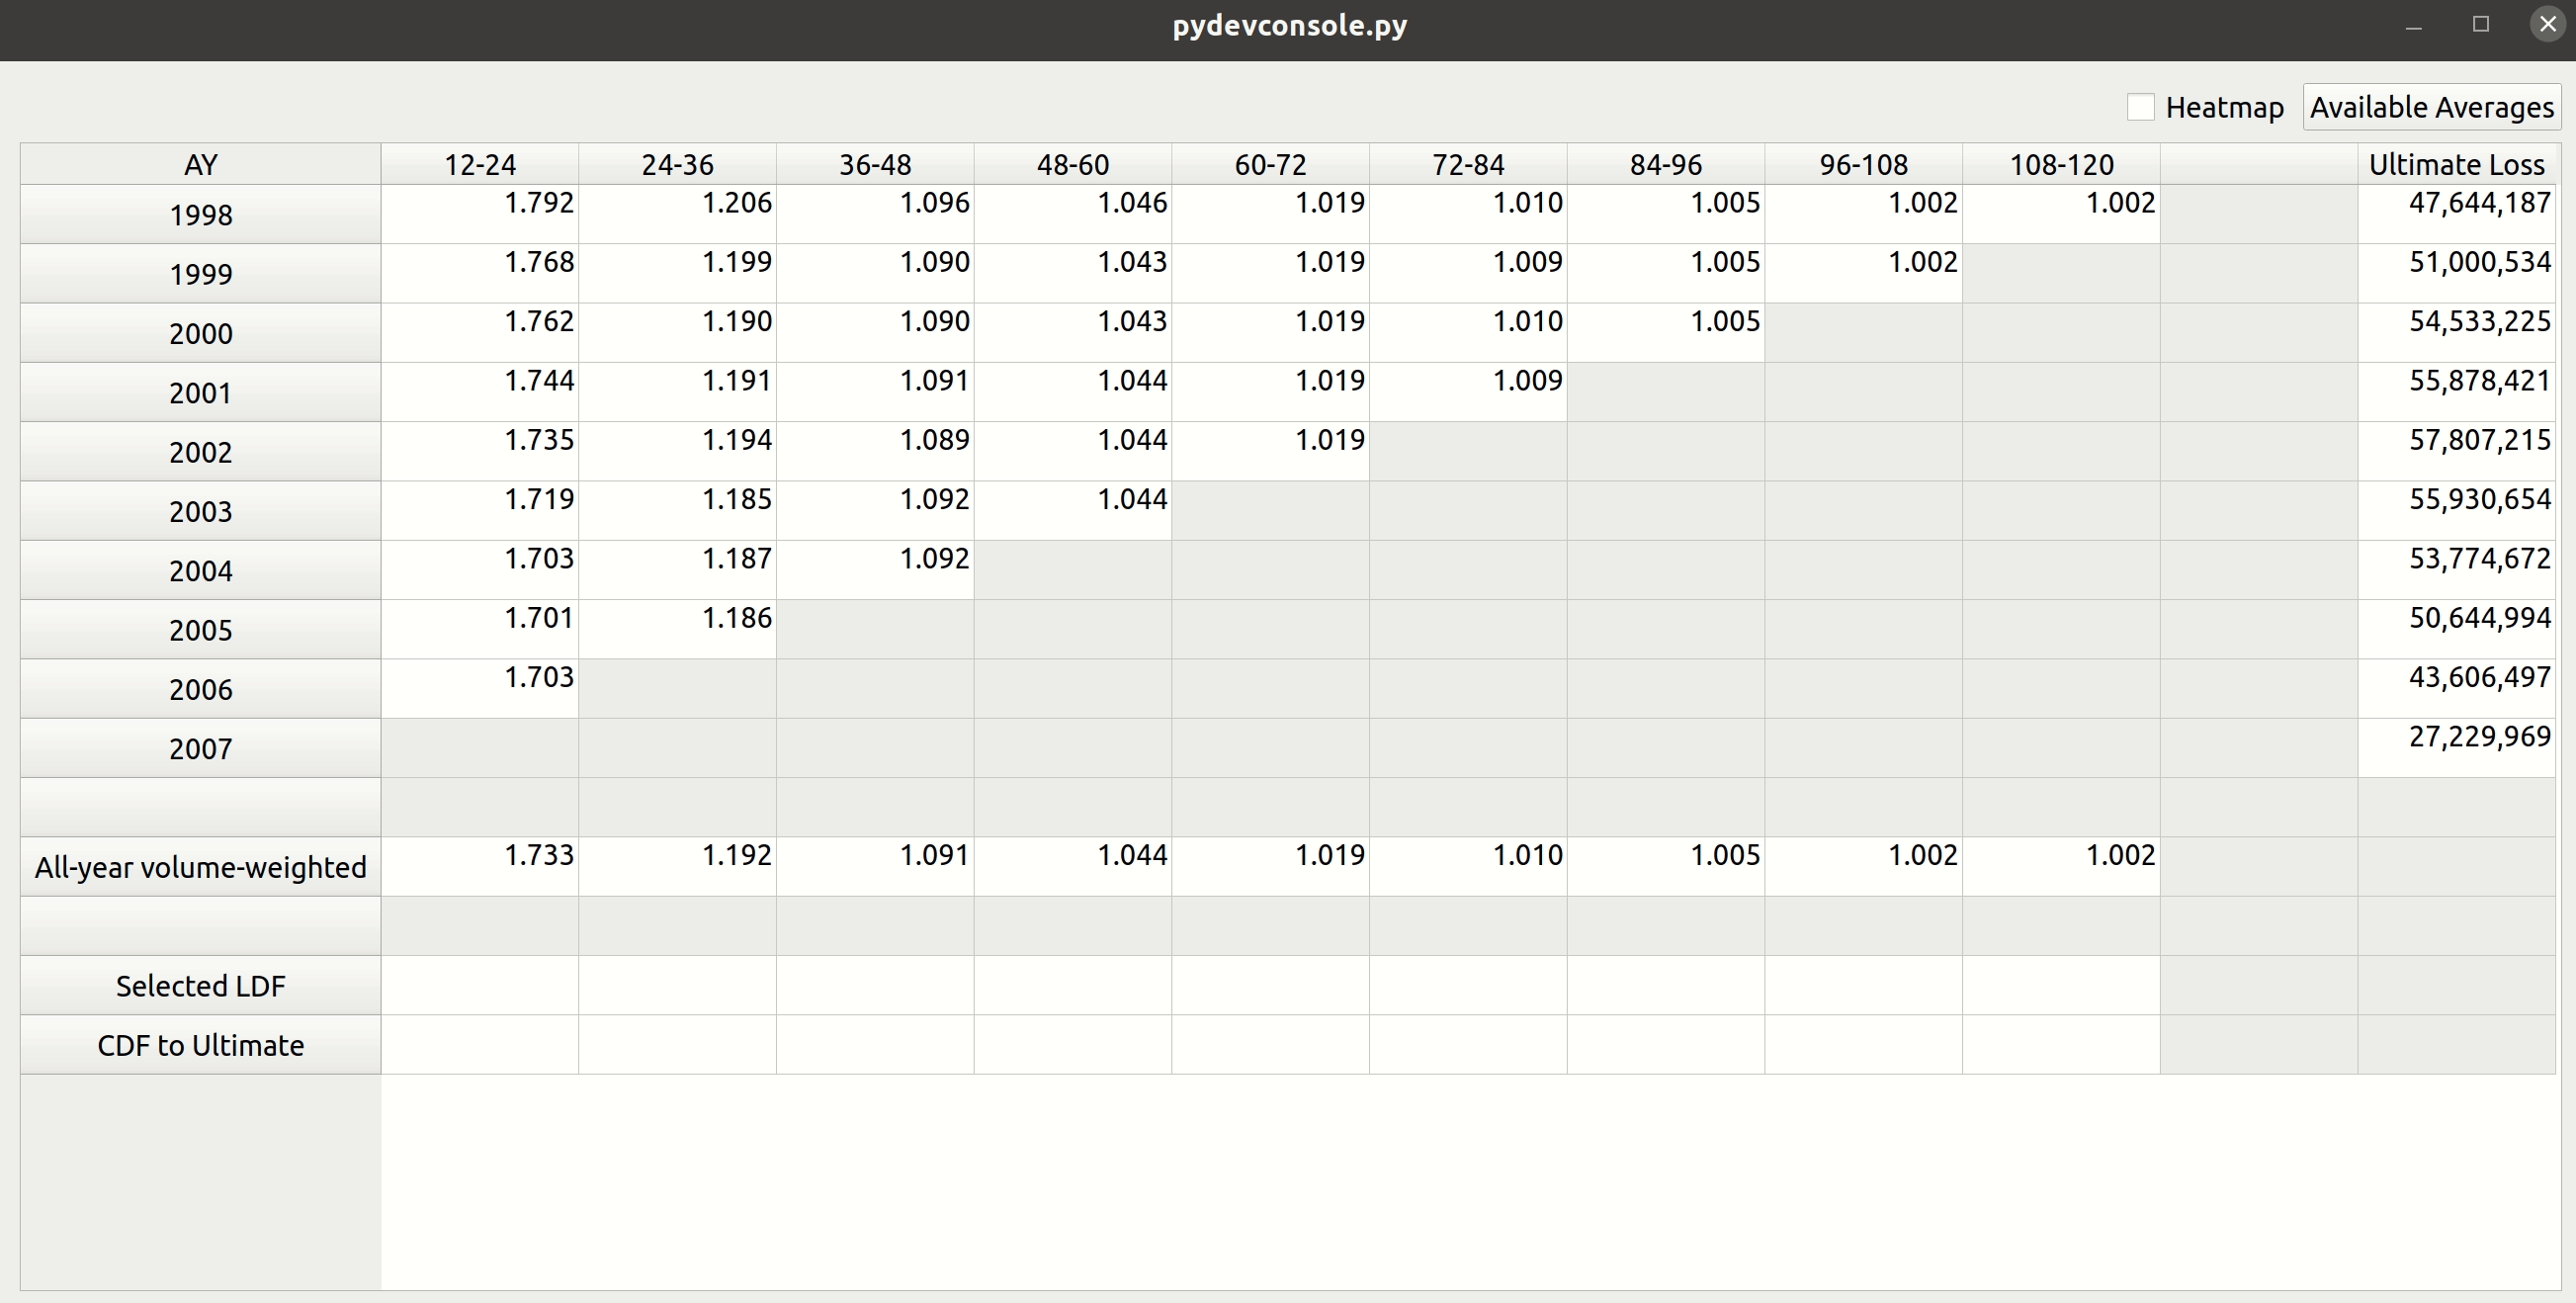The image size is (2576, 1303).
Task: Select the Selected LDF row header
Action: pyautogui.click(x=200, y=985)
